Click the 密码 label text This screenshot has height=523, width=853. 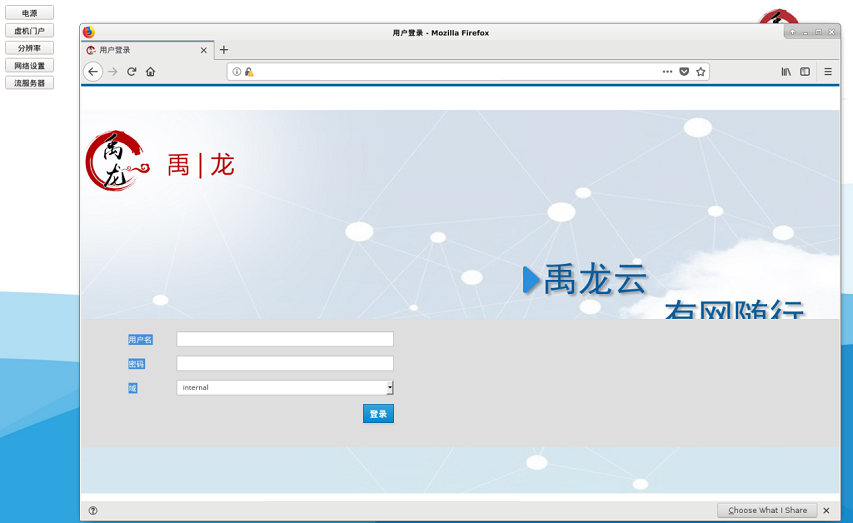(x=137, y=364)
